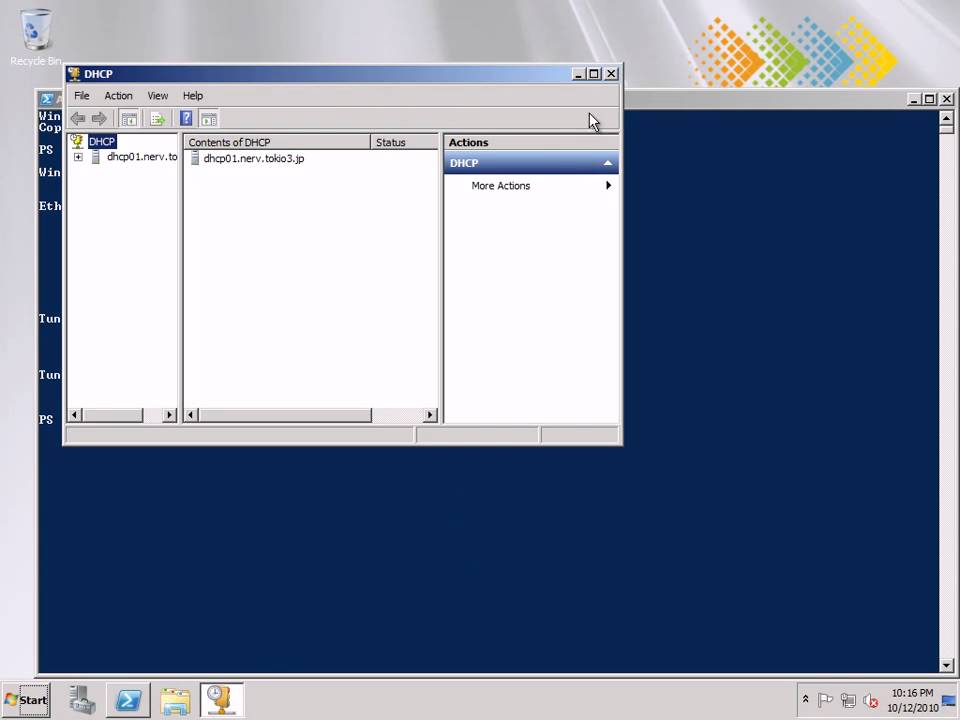Click the contents pane's right scroll arrow
This screenshot has width=960, height=720.
[x=430, y=415]
